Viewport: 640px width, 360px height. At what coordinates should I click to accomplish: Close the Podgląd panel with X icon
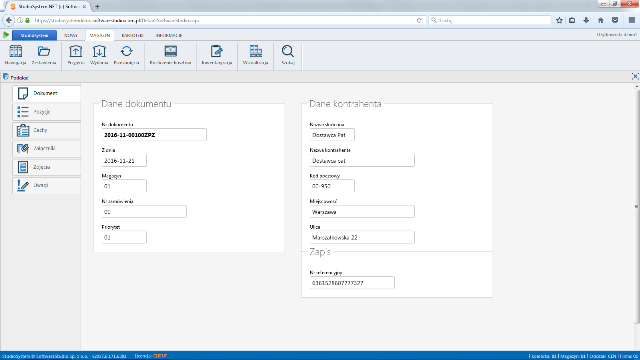click(635, 76)
